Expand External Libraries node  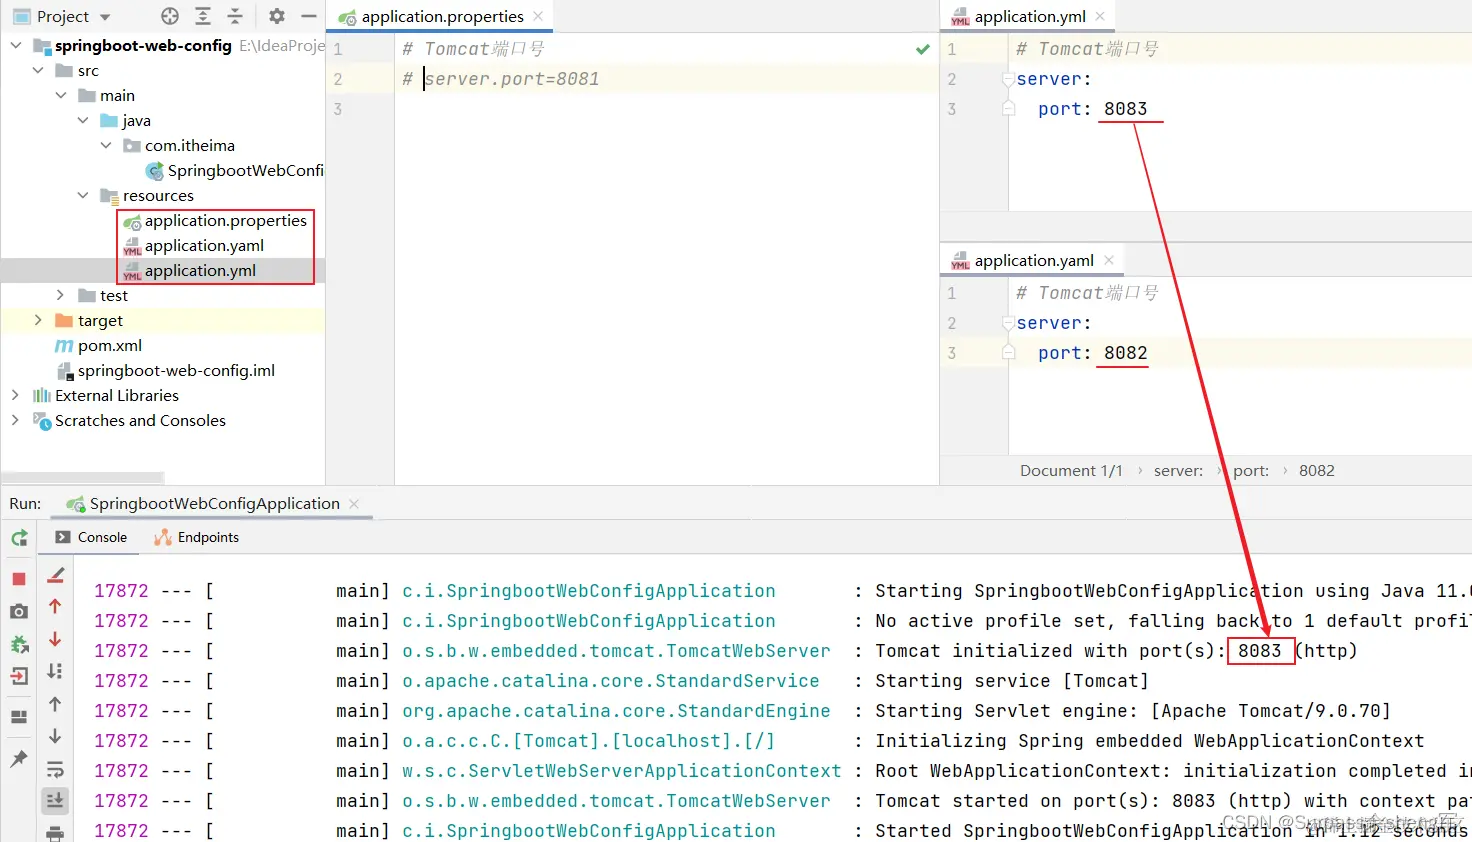point(16,395)
